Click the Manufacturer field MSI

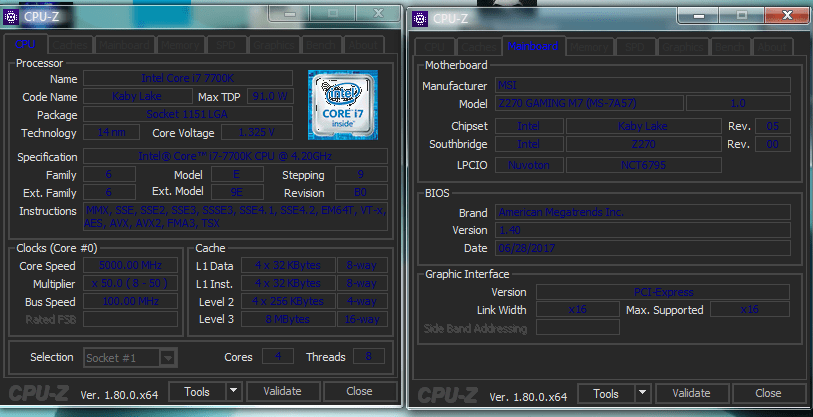click(x=643, y=85)
